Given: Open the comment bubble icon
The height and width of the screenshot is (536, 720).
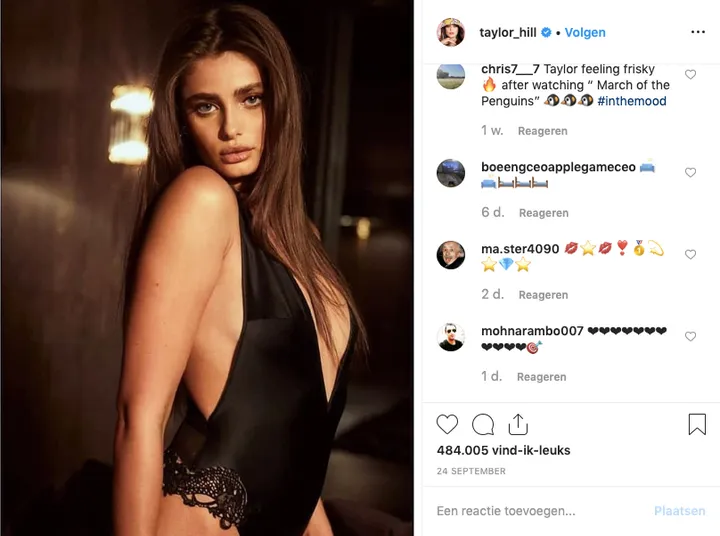Looking at the screenshot, I should click(x=483, y=424).
